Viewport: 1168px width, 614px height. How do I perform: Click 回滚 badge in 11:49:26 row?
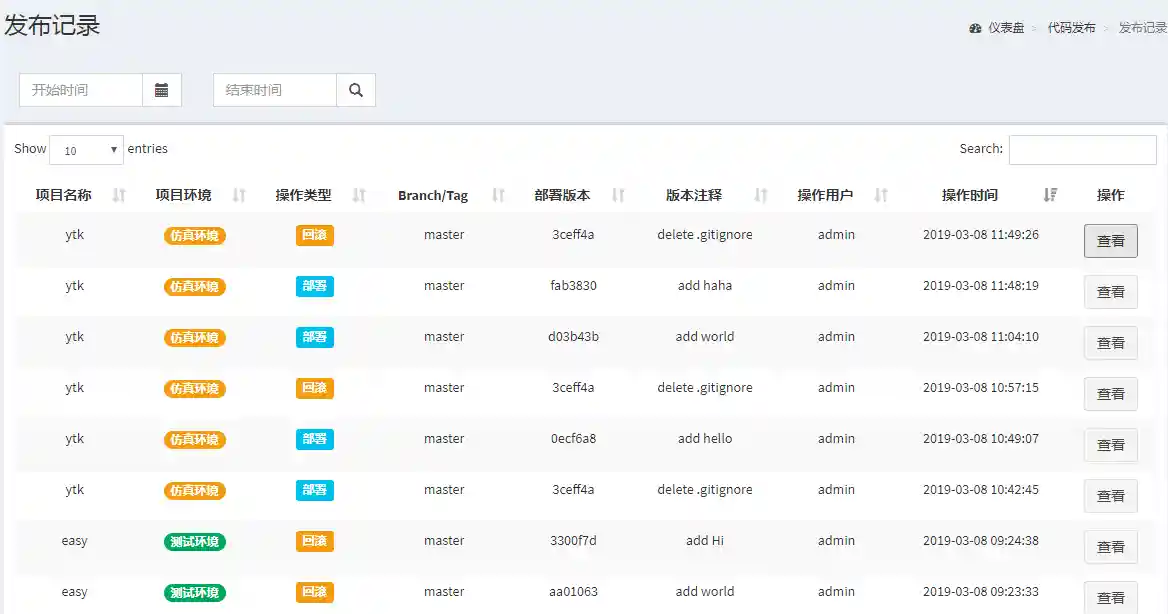(314, 235)
